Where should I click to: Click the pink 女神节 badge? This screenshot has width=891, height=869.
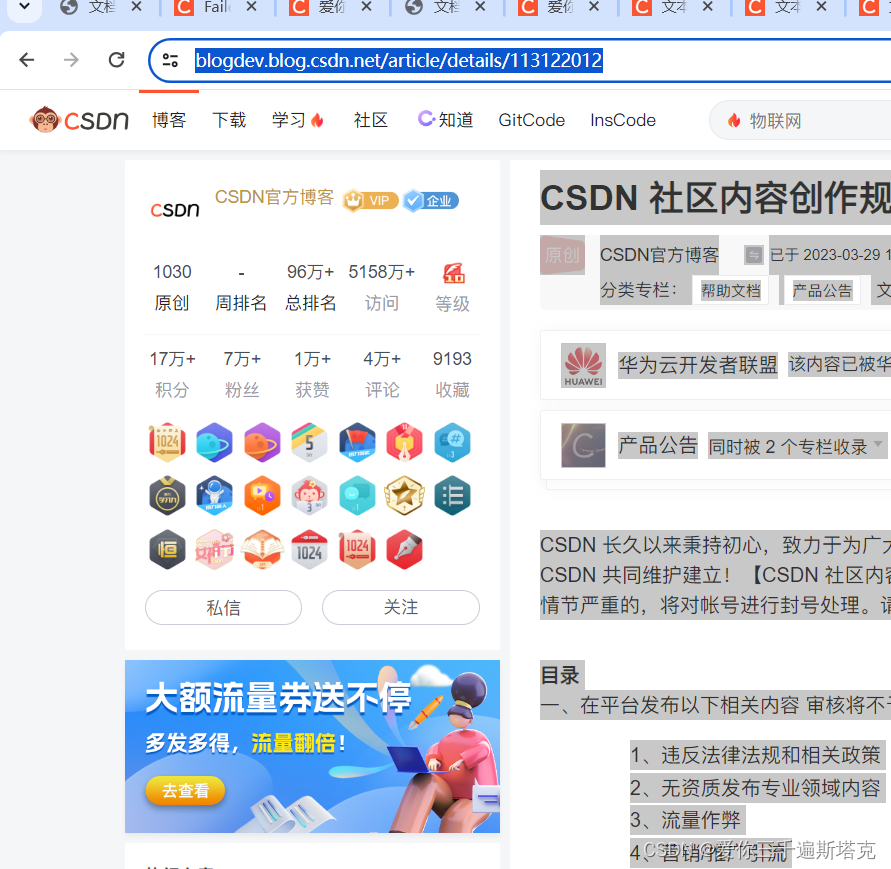tap(215, 550)
